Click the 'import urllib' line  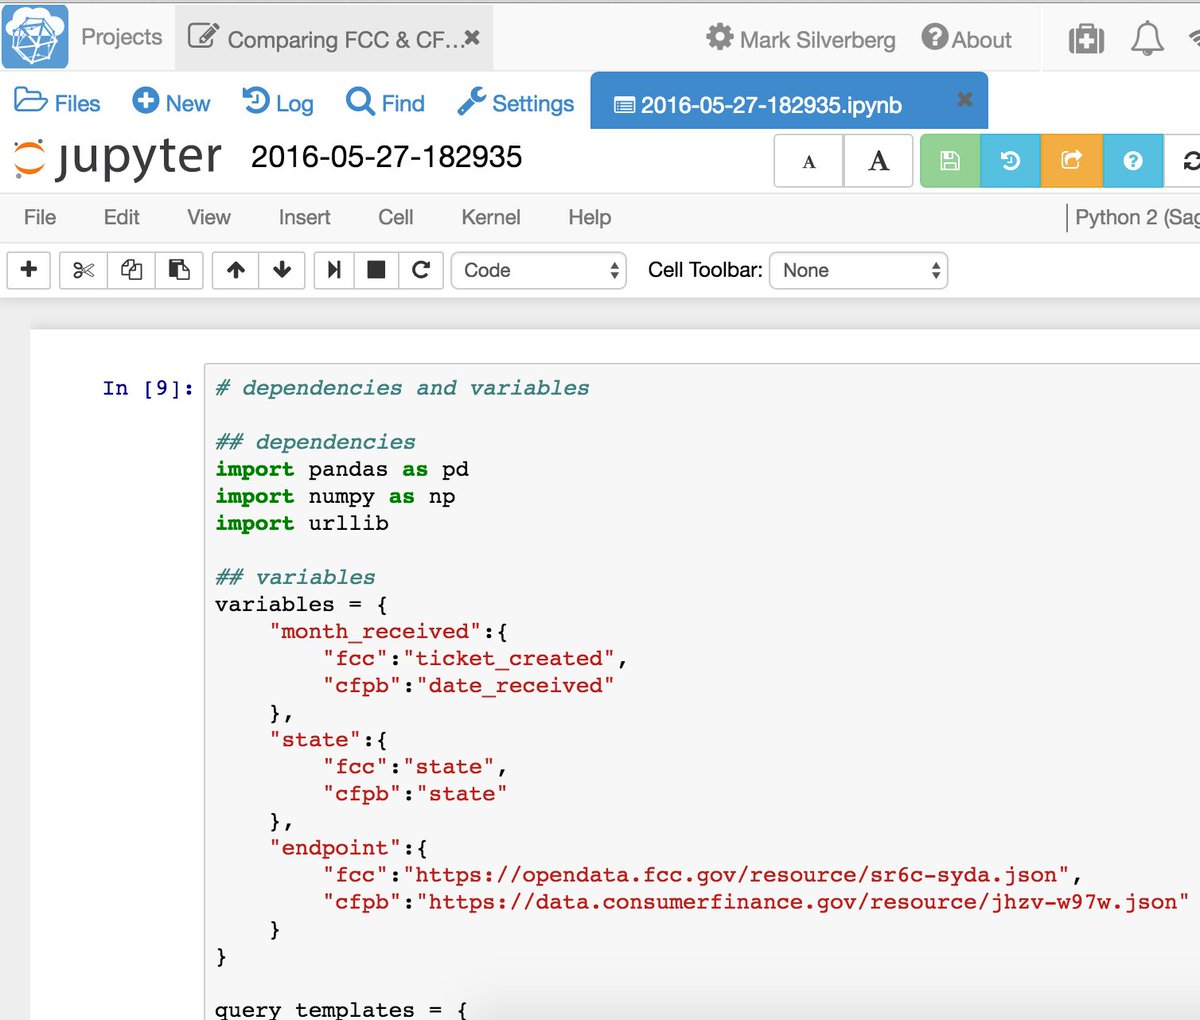tap(302, 523)
